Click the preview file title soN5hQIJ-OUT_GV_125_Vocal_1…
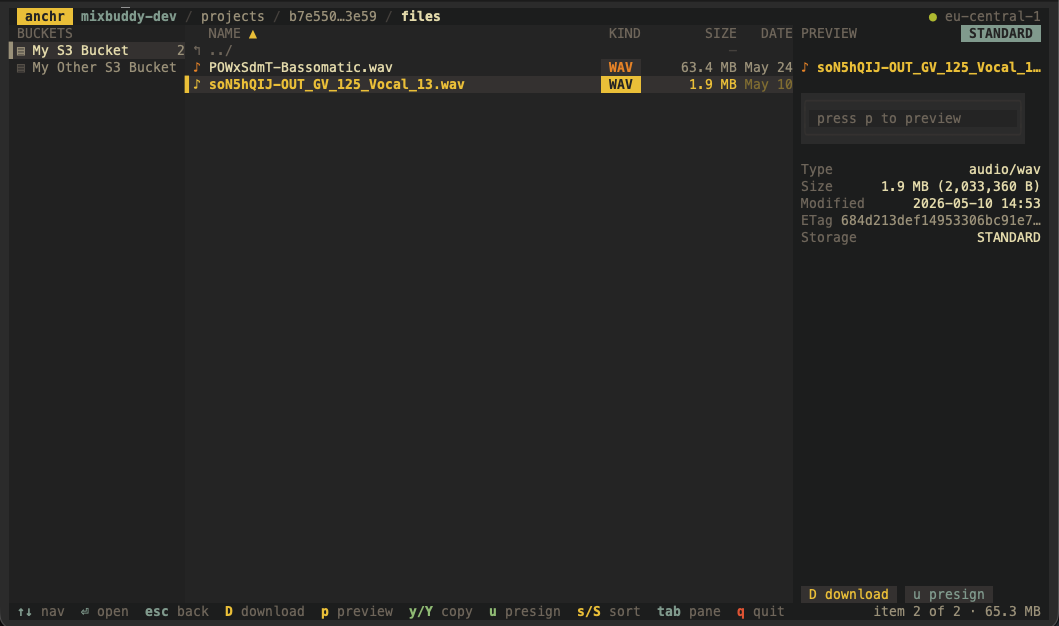The width and height of the screenshot is (1059, 626). click(929, 68)
